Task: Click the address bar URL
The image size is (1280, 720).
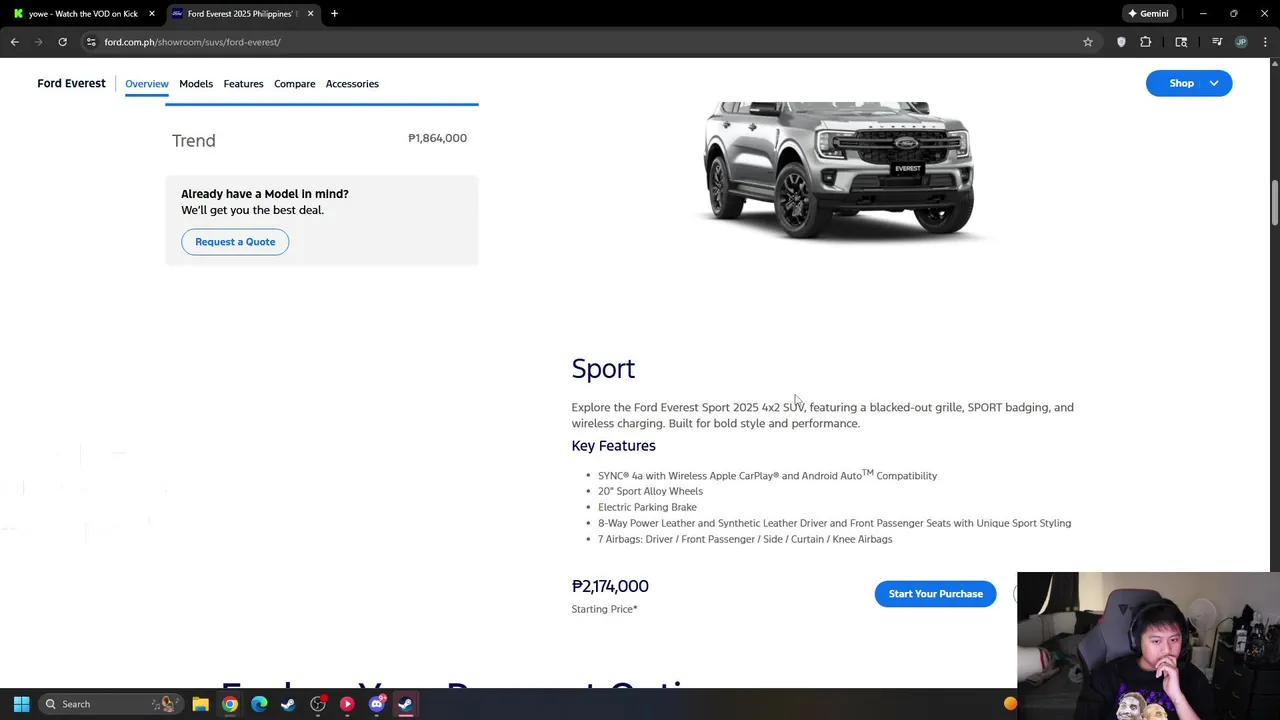Action: [x=192, y=42]
